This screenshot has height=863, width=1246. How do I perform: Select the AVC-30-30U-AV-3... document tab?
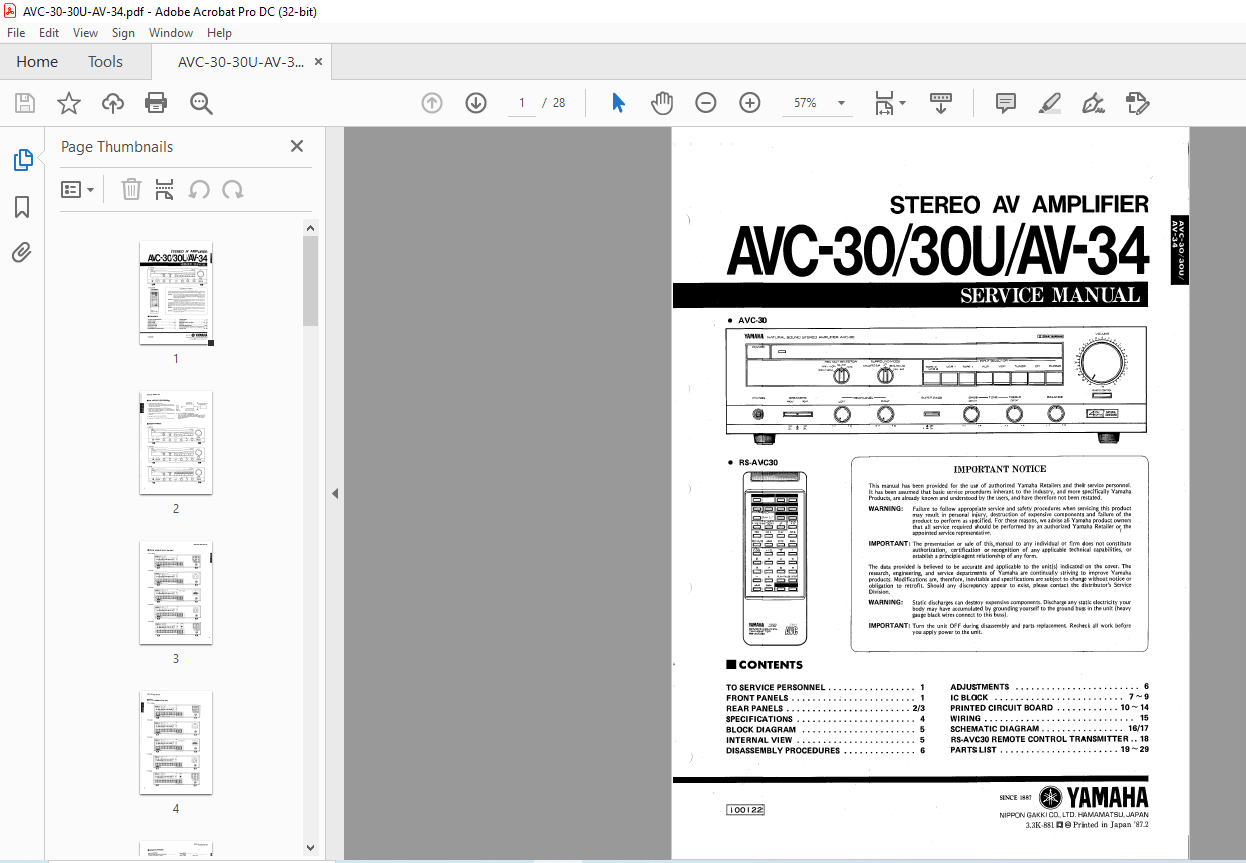(241, 62)
